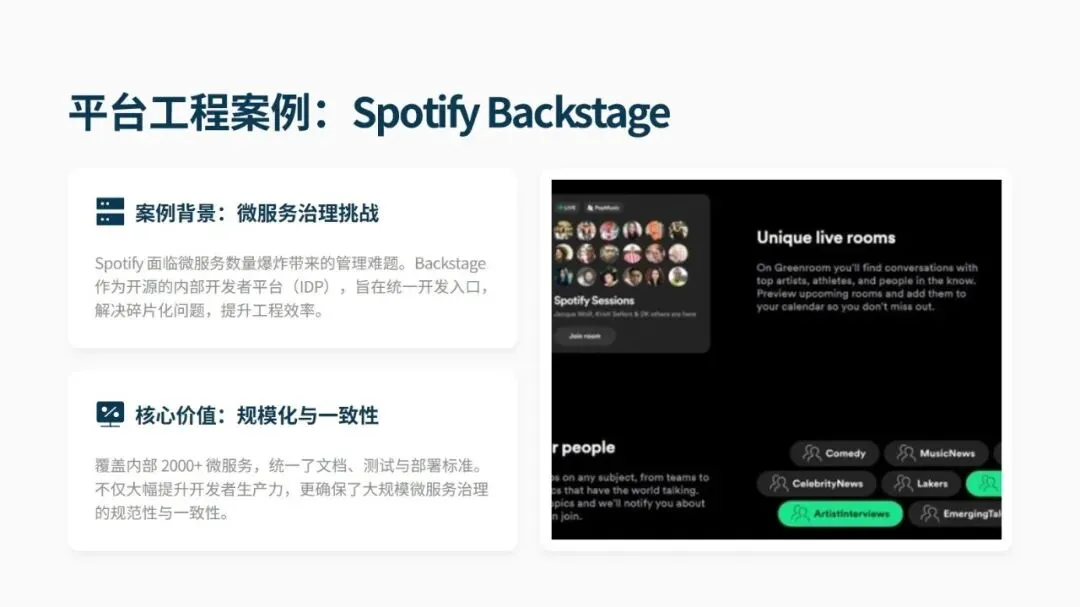
Task: Select the MusicNews topic chip
Action: [936, 453]
